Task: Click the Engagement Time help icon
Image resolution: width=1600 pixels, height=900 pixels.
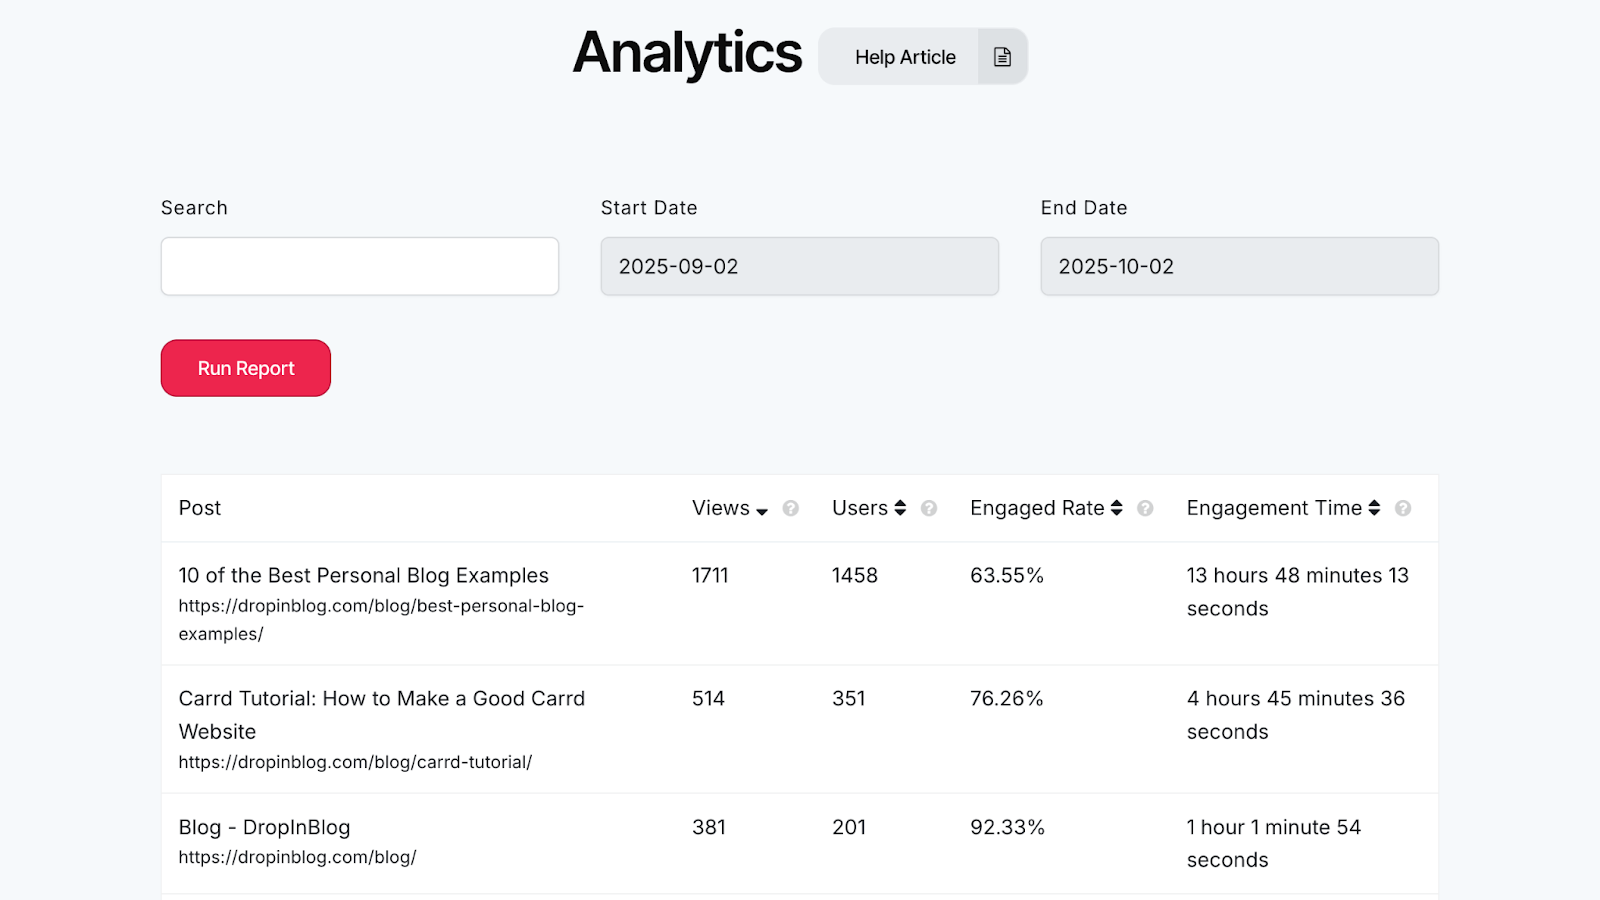Action: pos(1403,508)
